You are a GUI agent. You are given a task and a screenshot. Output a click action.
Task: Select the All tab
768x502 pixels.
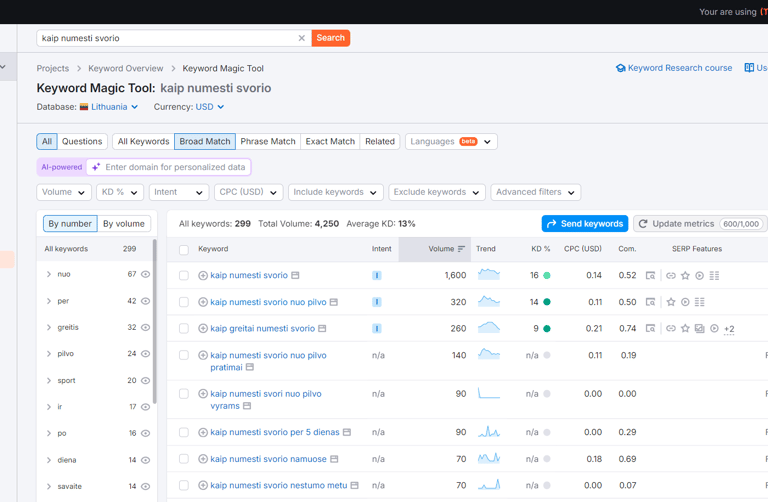point(47,142)
